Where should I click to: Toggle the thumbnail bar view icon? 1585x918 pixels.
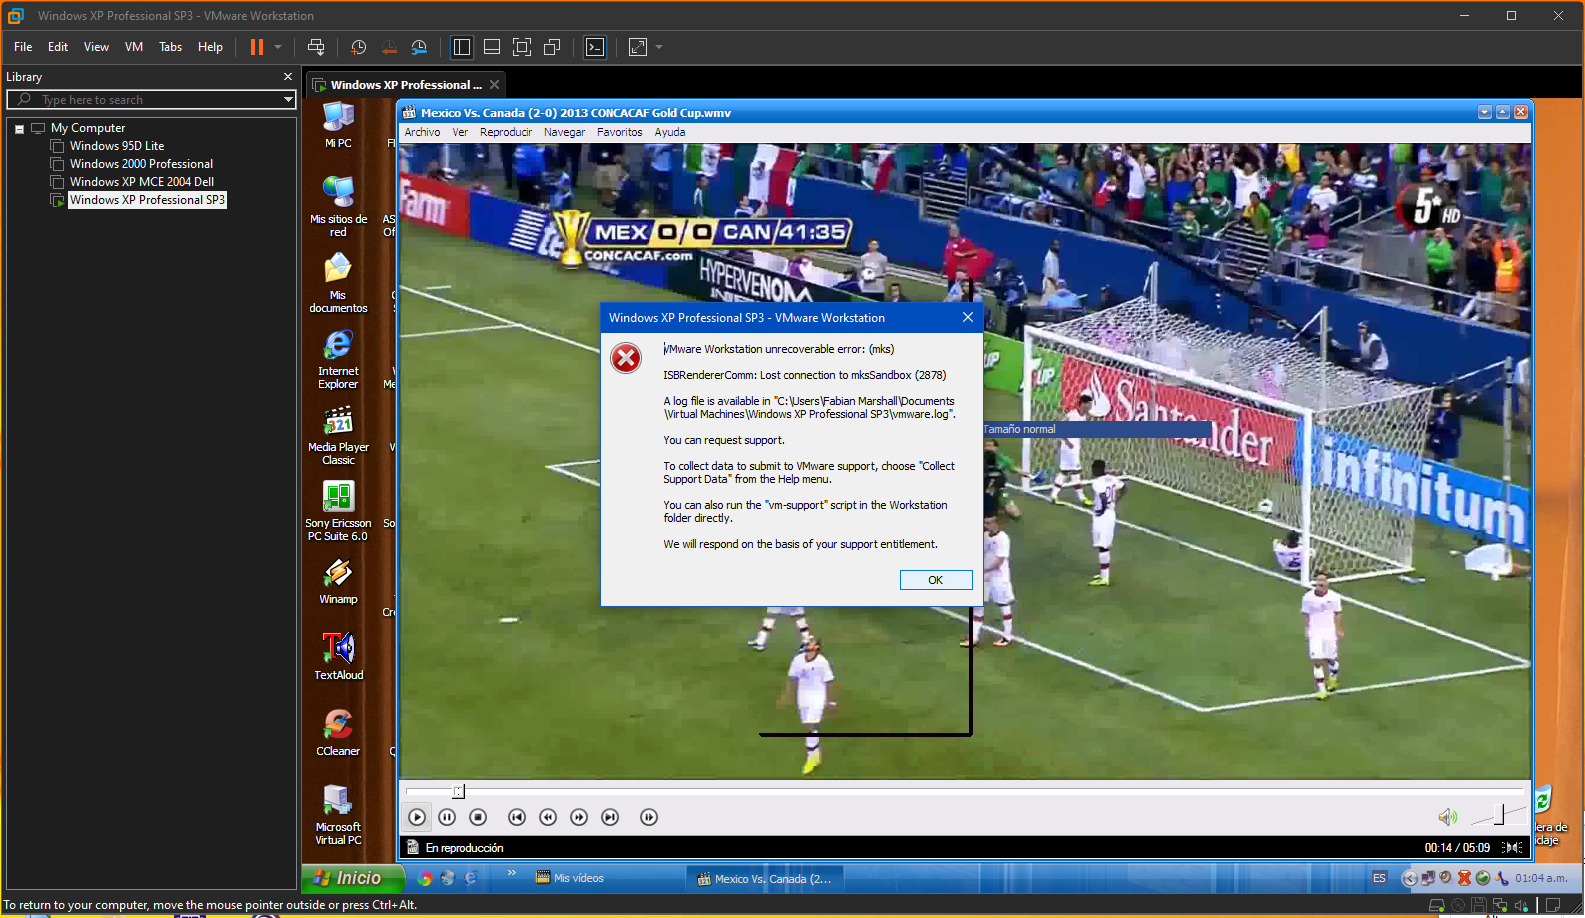pyautogui.click(x=492, y=47)
